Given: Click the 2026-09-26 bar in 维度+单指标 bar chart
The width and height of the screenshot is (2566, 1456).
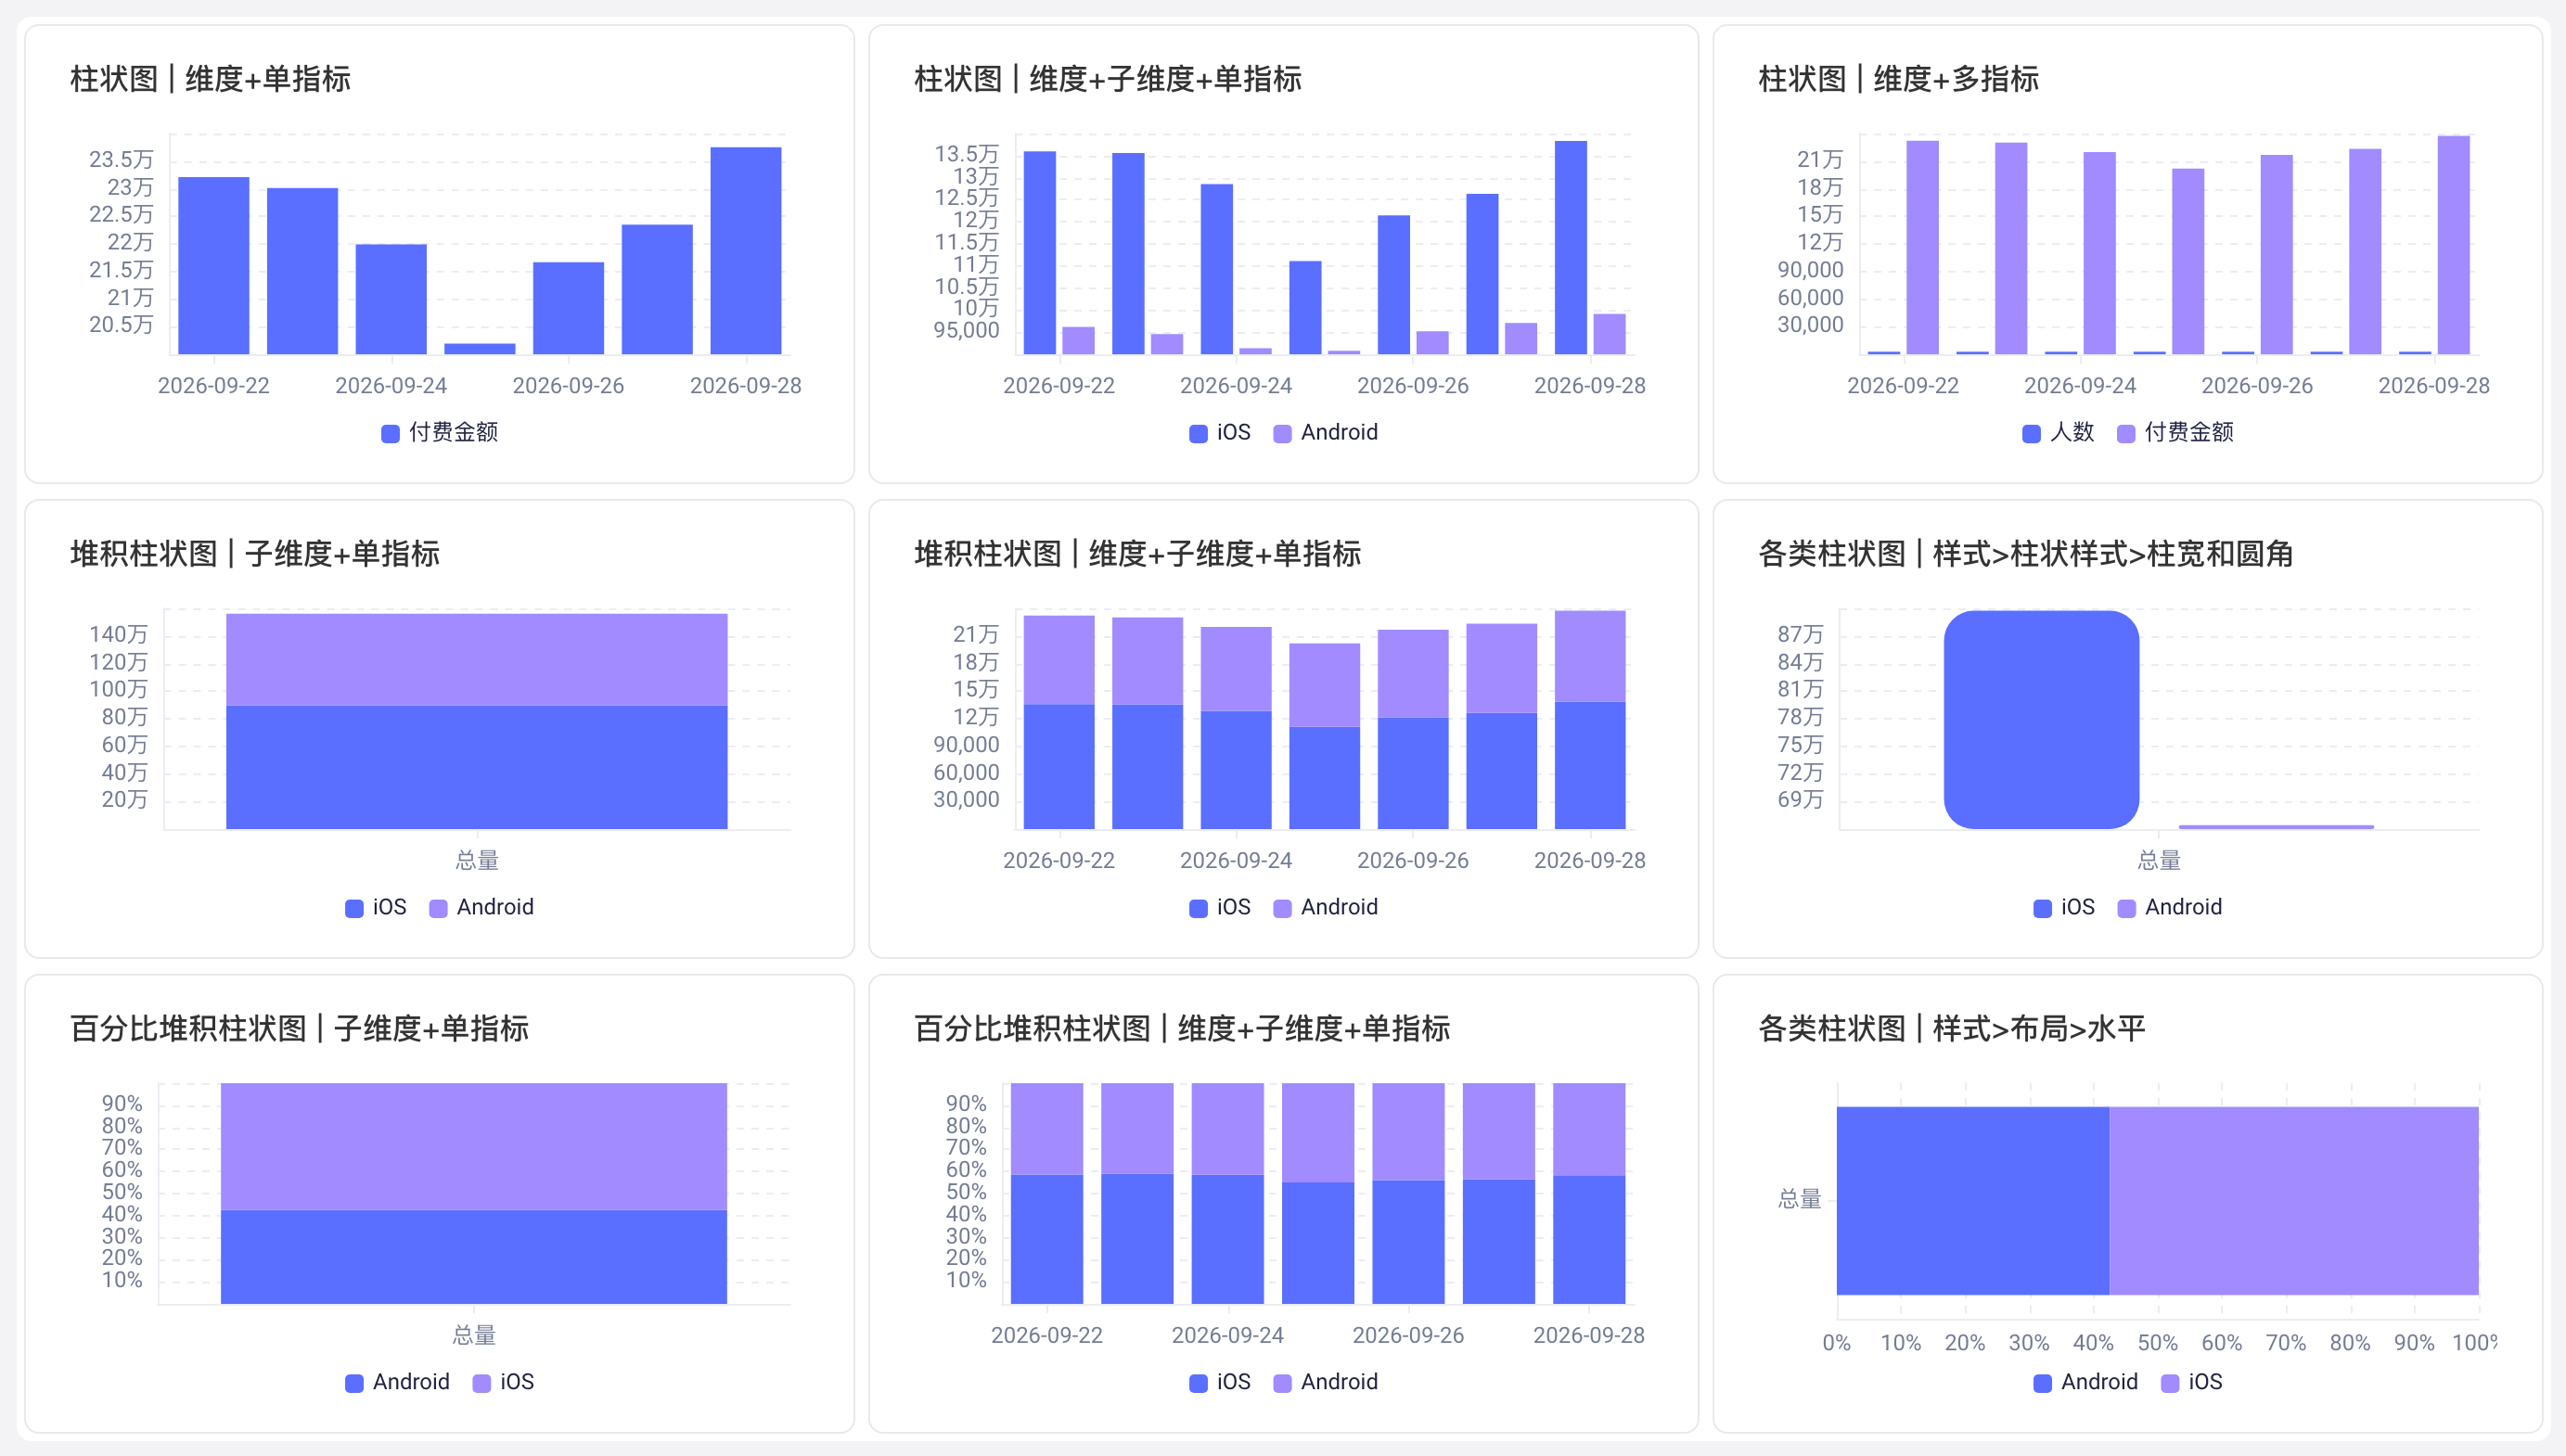Looking at the screenshot, I should pos(568,308).
